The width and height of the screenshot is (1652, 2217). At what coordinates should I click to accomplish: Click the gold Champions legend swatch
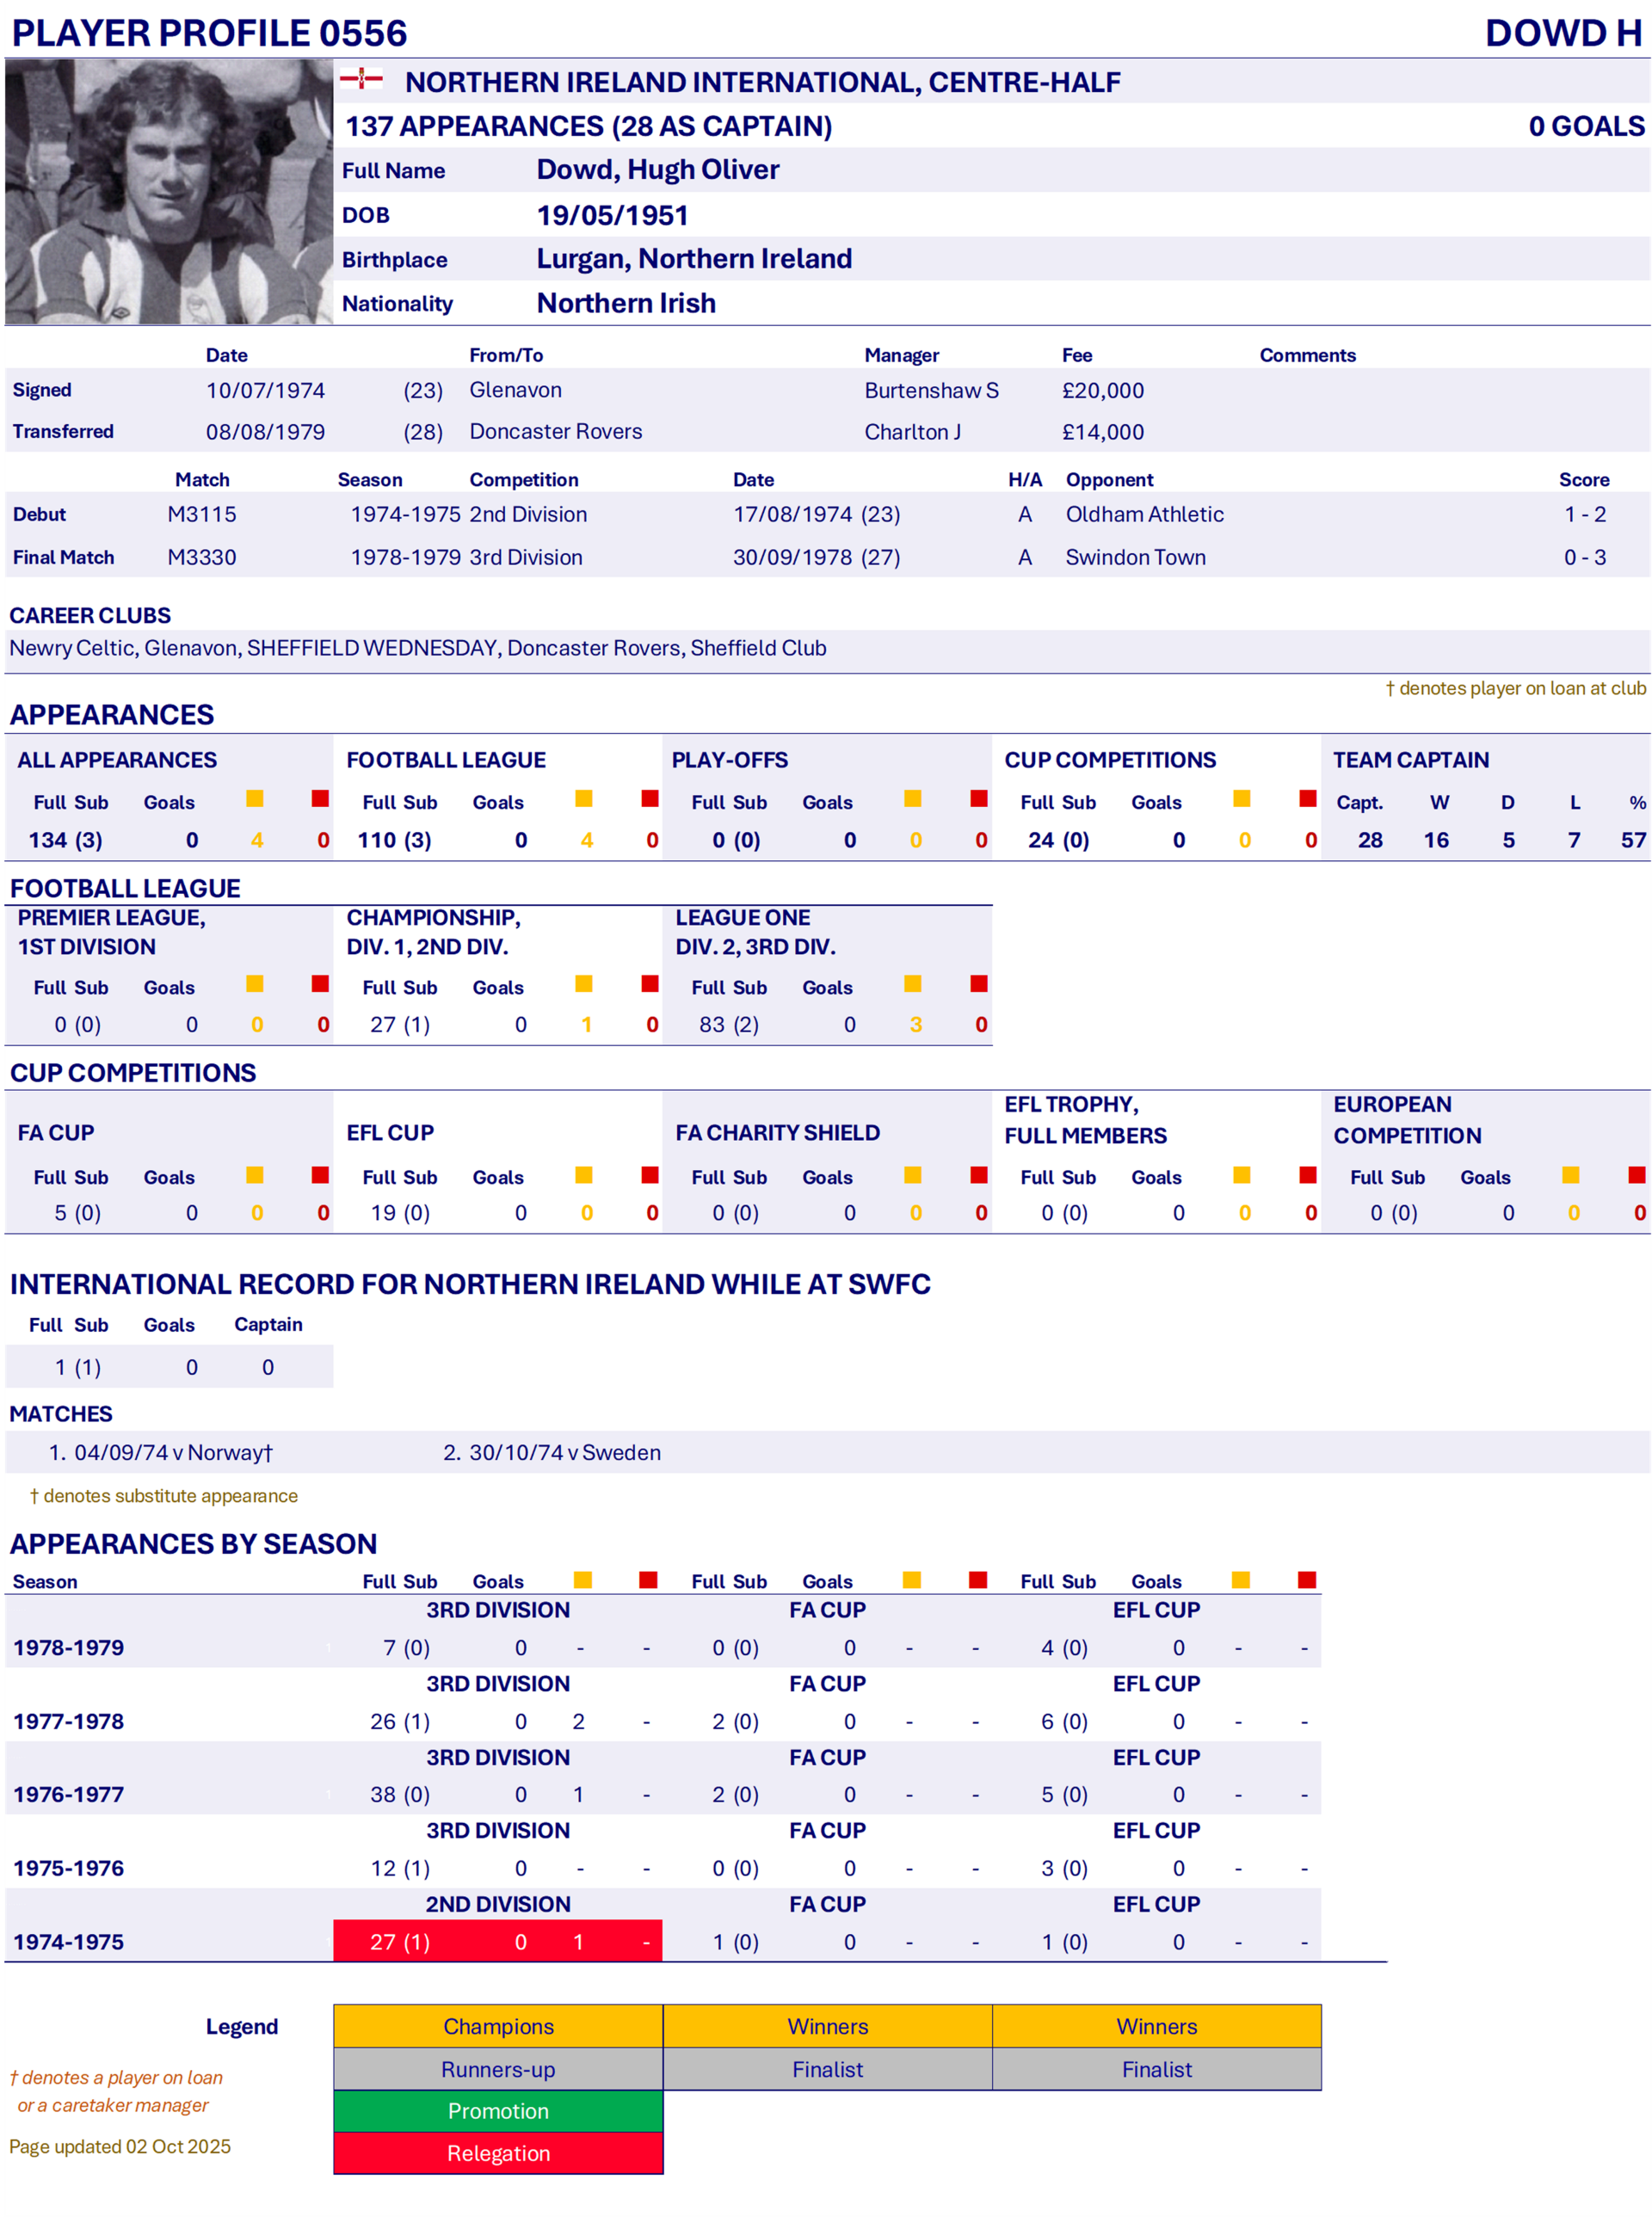click(498, 2026)
